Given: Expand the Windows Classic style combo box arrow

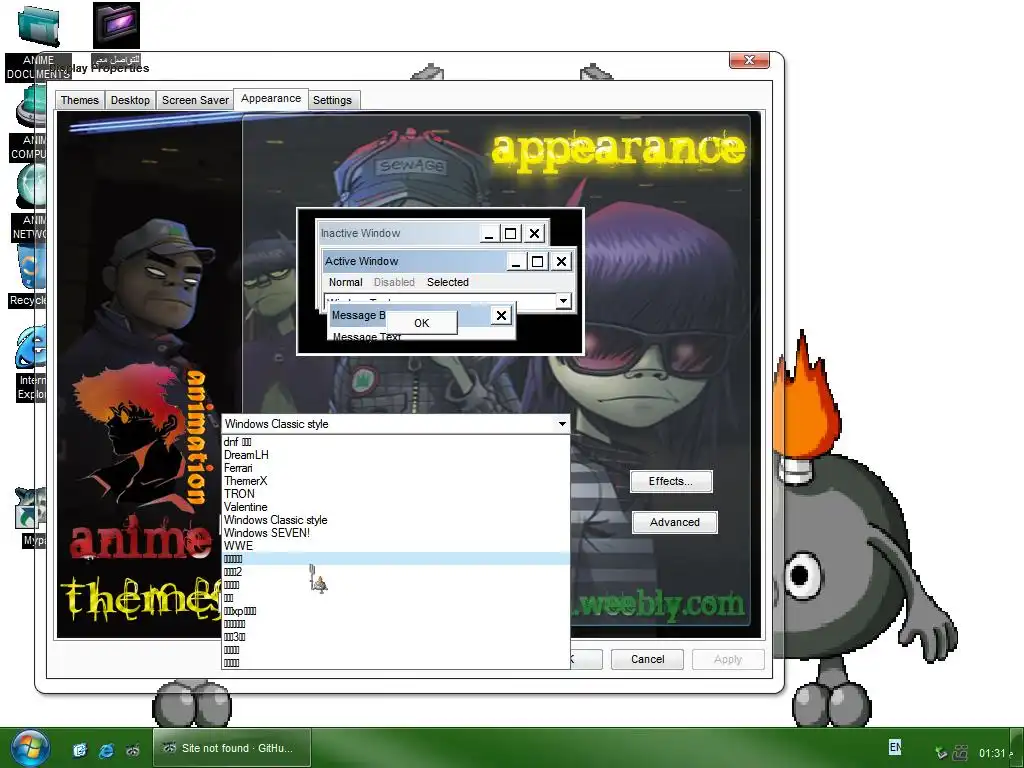Looking at the screenshot, I should pyautogui.click(x=562, y=424).
